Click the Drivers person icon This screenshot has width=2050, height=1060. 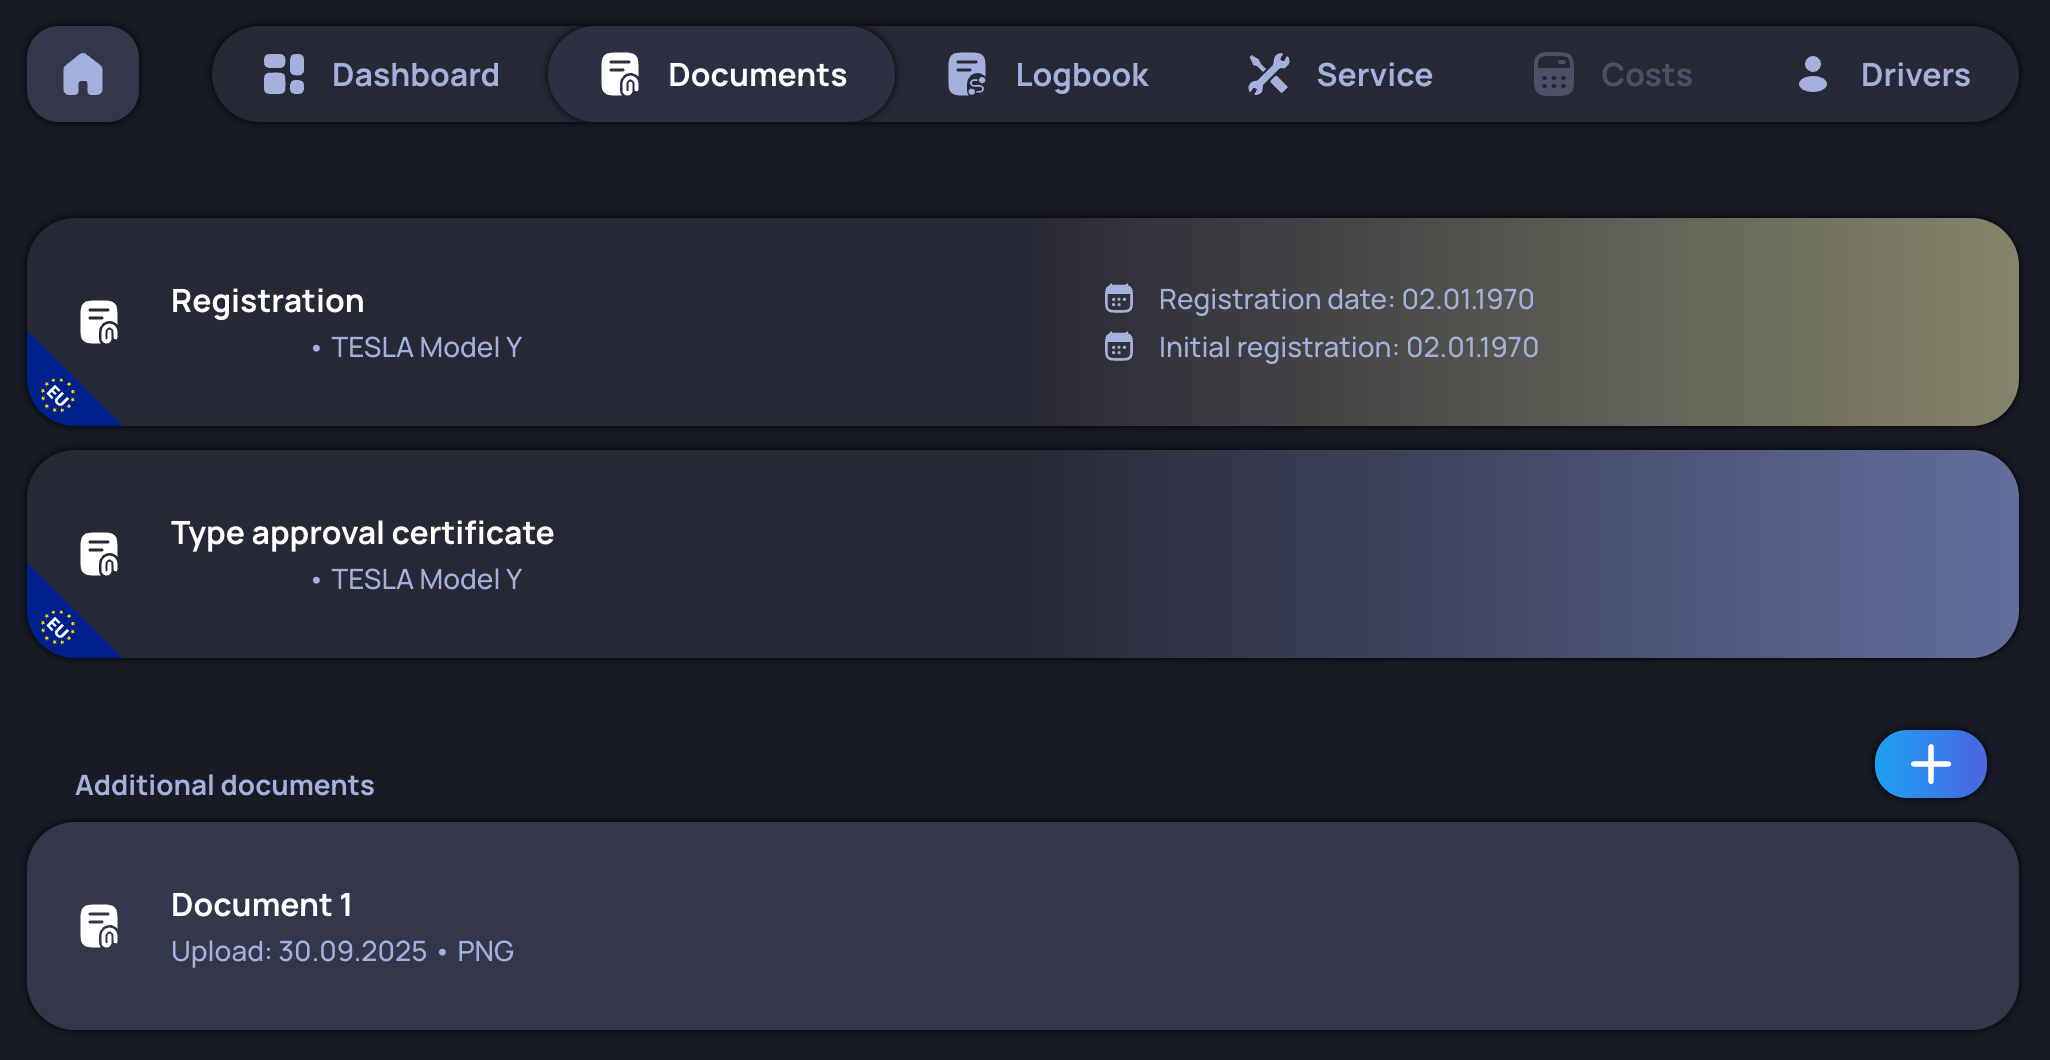[1812, 73]
